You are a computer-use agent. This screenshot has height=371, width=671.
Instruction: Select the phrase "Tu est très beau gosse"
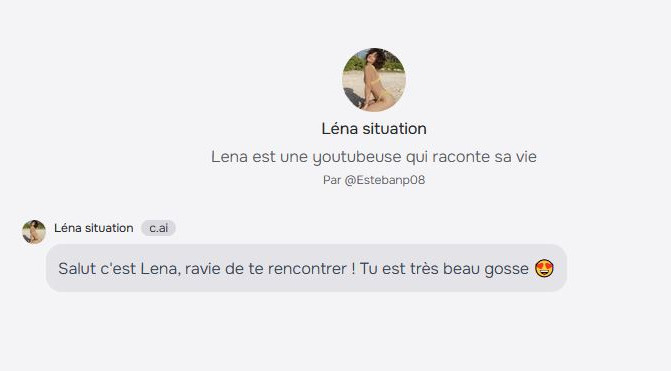pyautogui.click(x=444, y=269)
